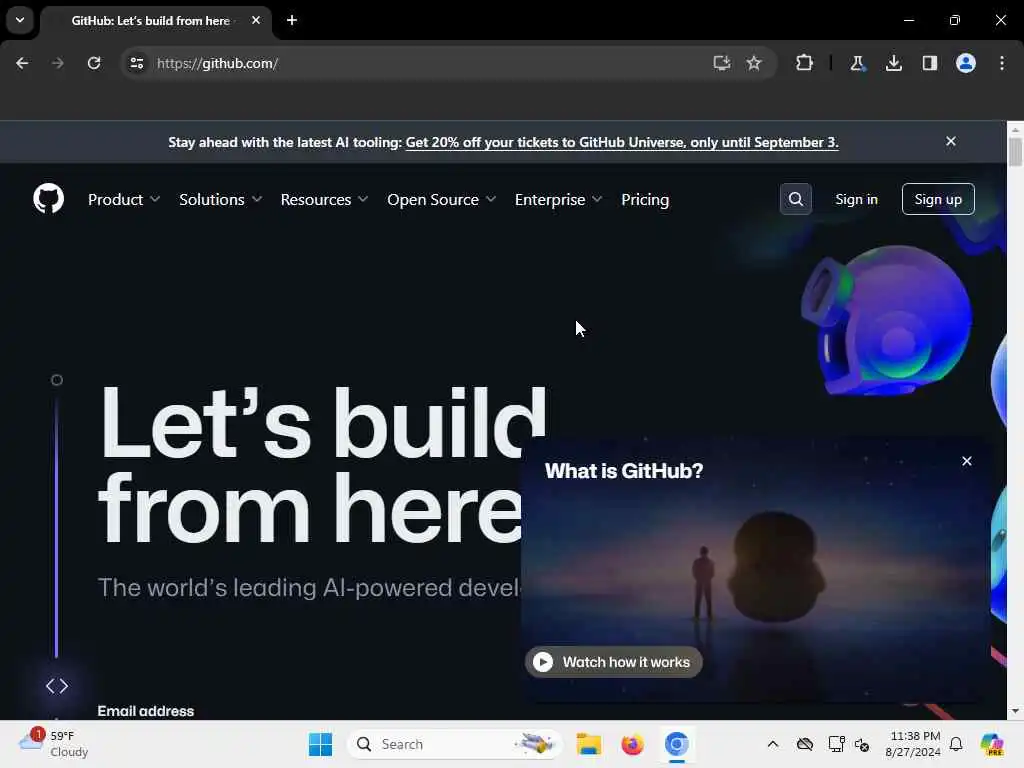
Task: Click the clock showing 11:38 PM
Action: point(913,744)
